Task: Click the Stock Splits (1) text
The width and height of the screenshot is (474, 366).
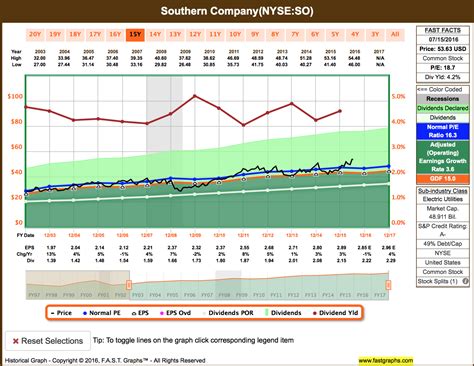Action: [438, 281]
